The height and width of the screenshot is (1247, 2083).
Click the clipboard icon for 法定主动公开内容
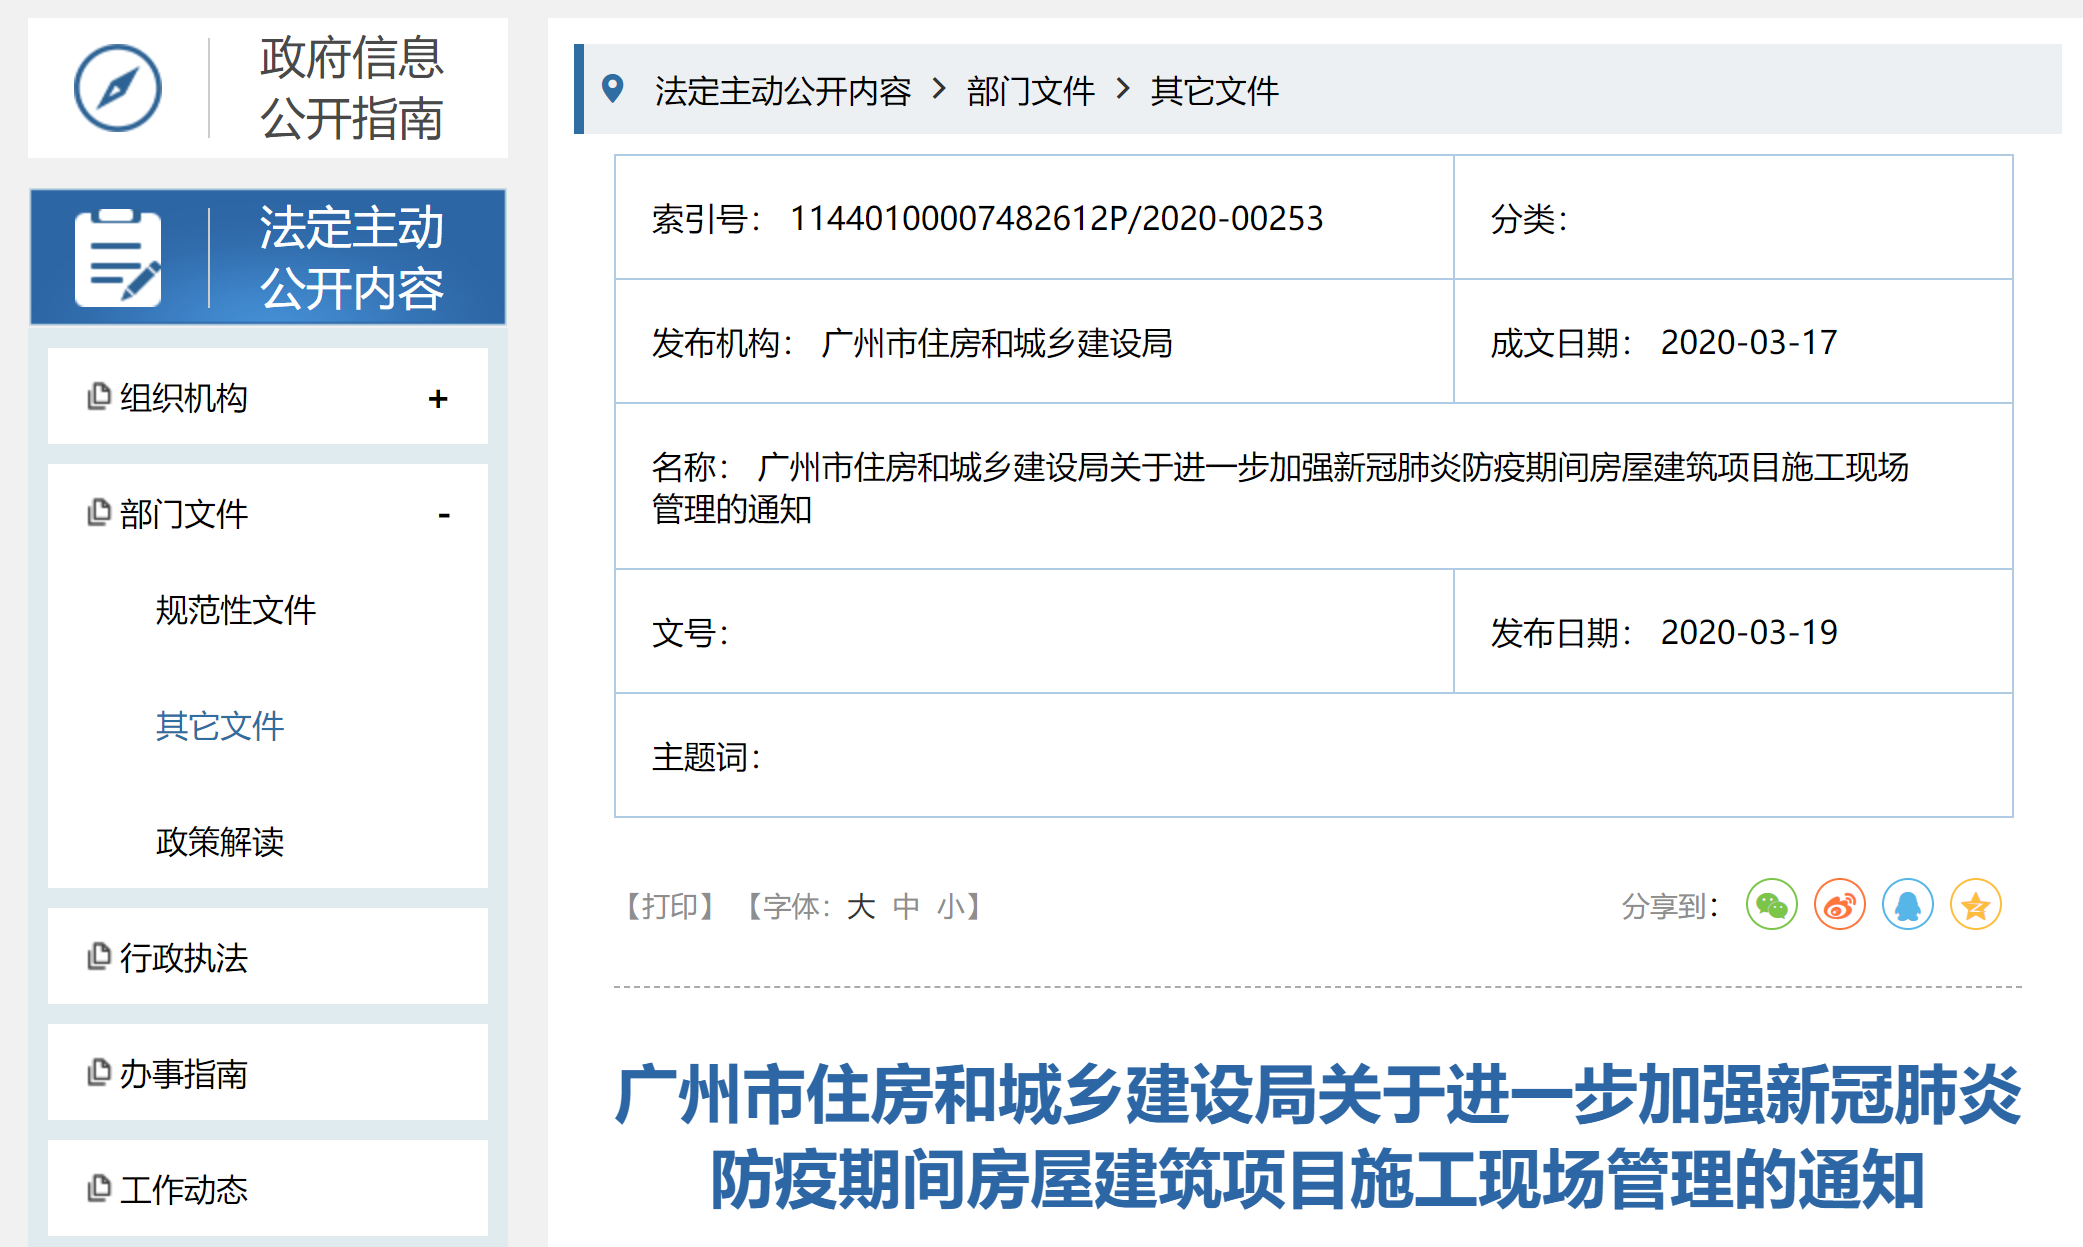tap(118, 258)
